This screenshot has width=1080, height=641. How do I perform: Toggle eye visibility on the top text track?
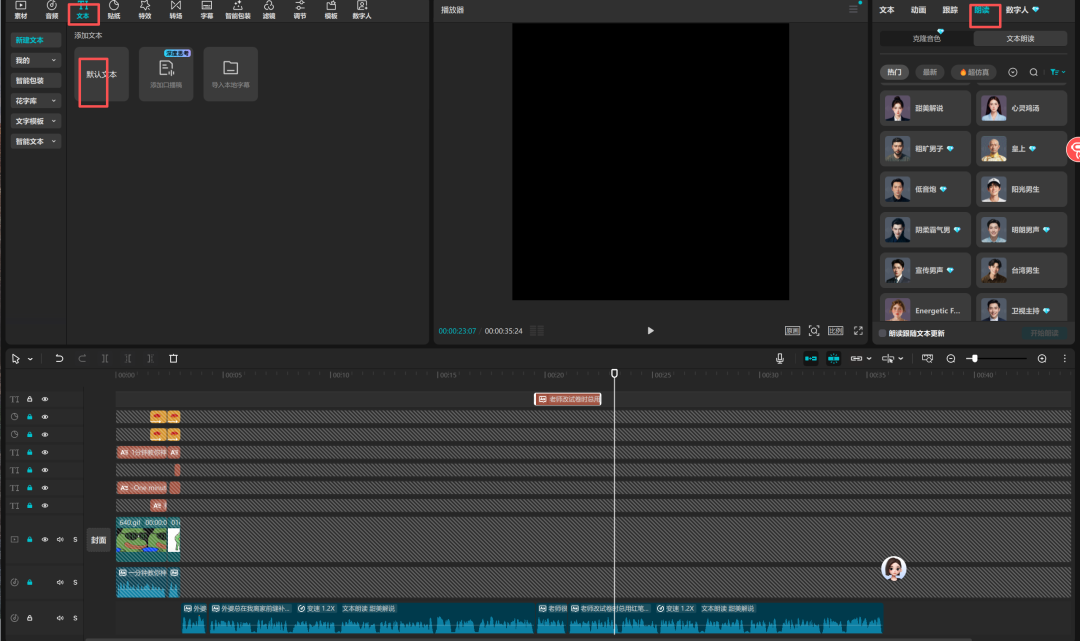coord(45,399)
